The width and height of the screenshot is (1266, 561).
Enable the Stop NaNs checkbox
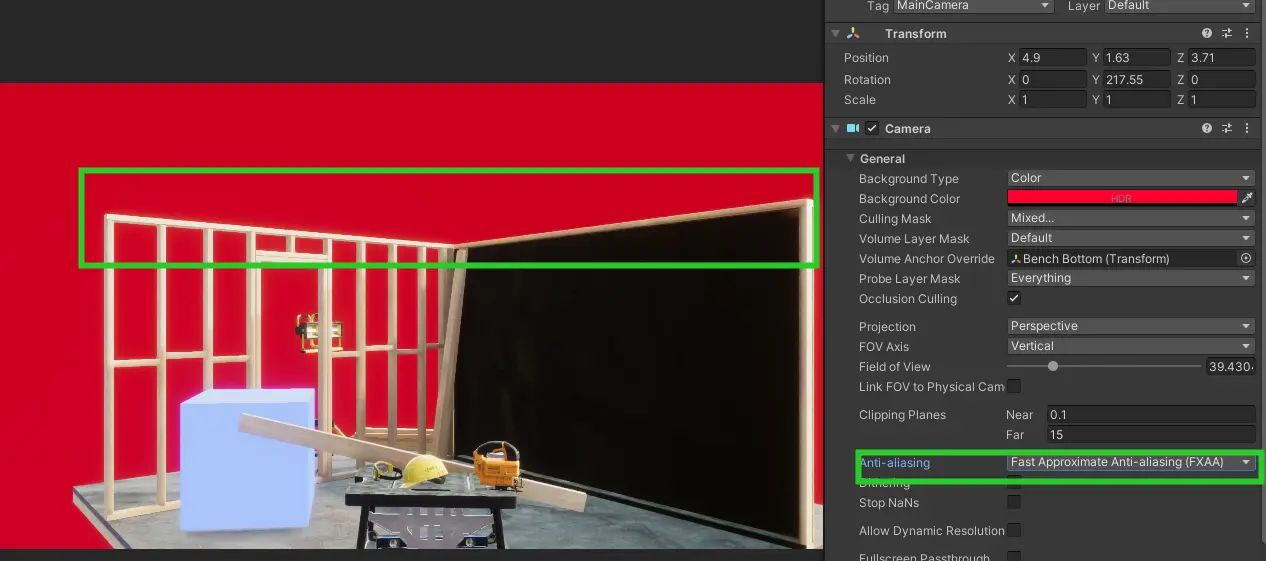click(1014, 502)
